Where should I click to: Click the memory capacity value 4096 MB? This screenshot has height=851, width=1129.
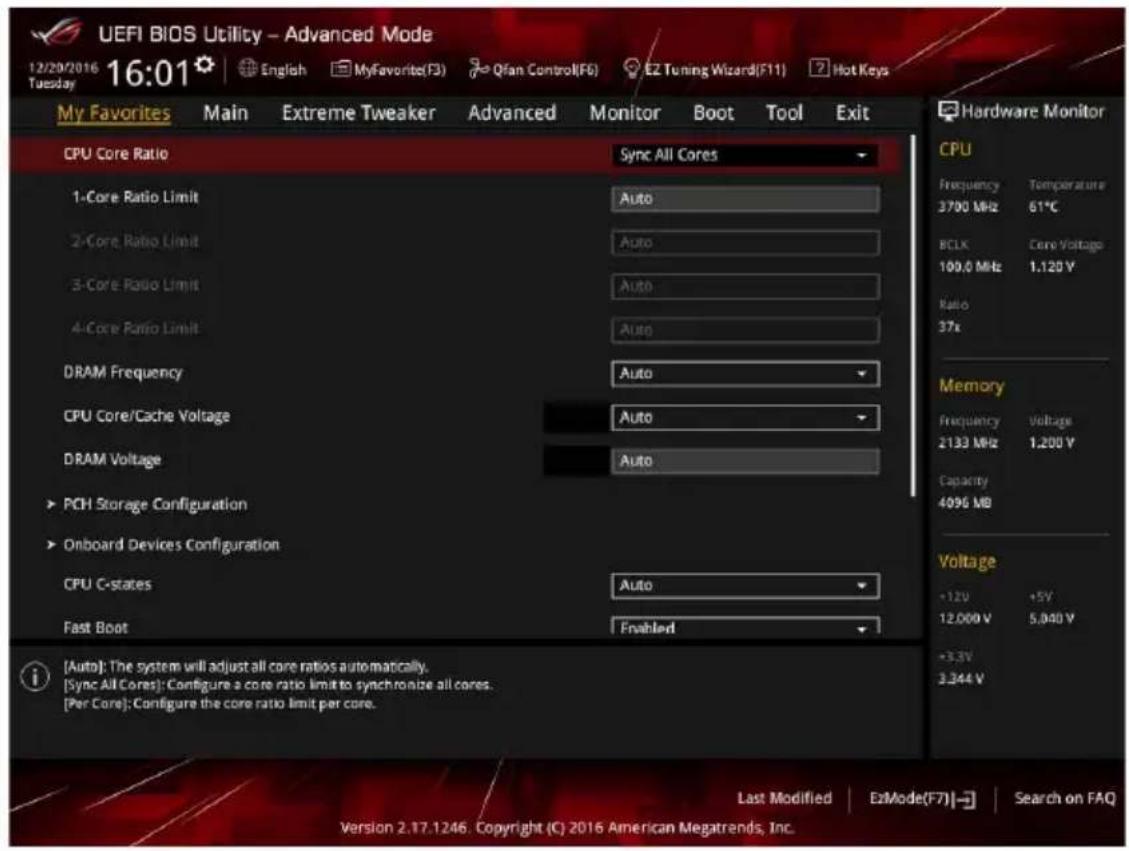pyautogui.click(x=965, y=503)
